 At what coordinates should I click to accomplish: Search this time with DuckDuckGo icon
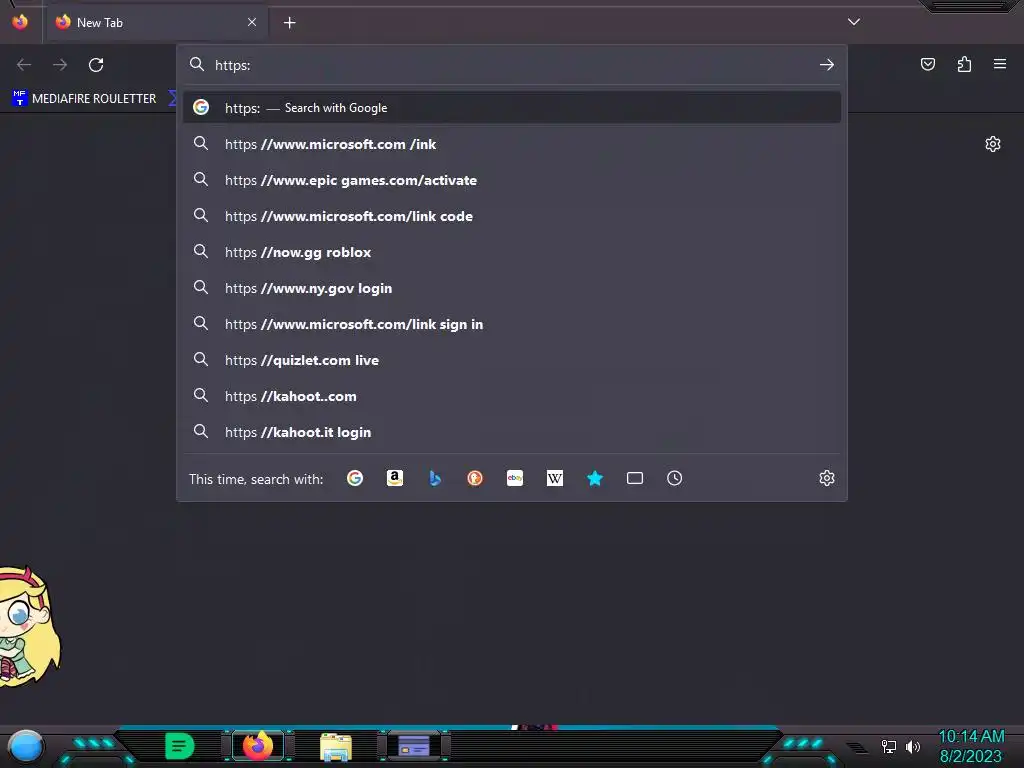(475, 478)
